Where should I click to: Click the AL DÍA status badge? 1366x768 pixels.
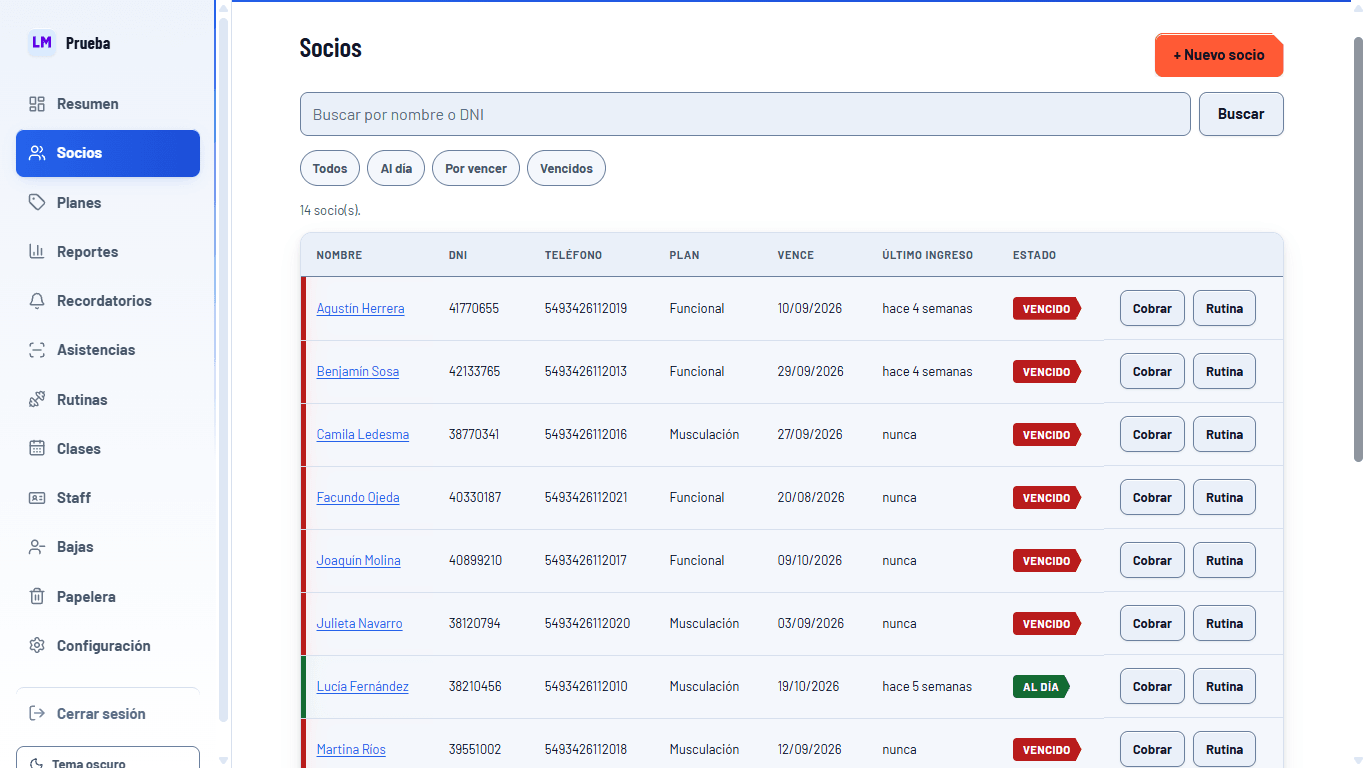click(1041, 687)
